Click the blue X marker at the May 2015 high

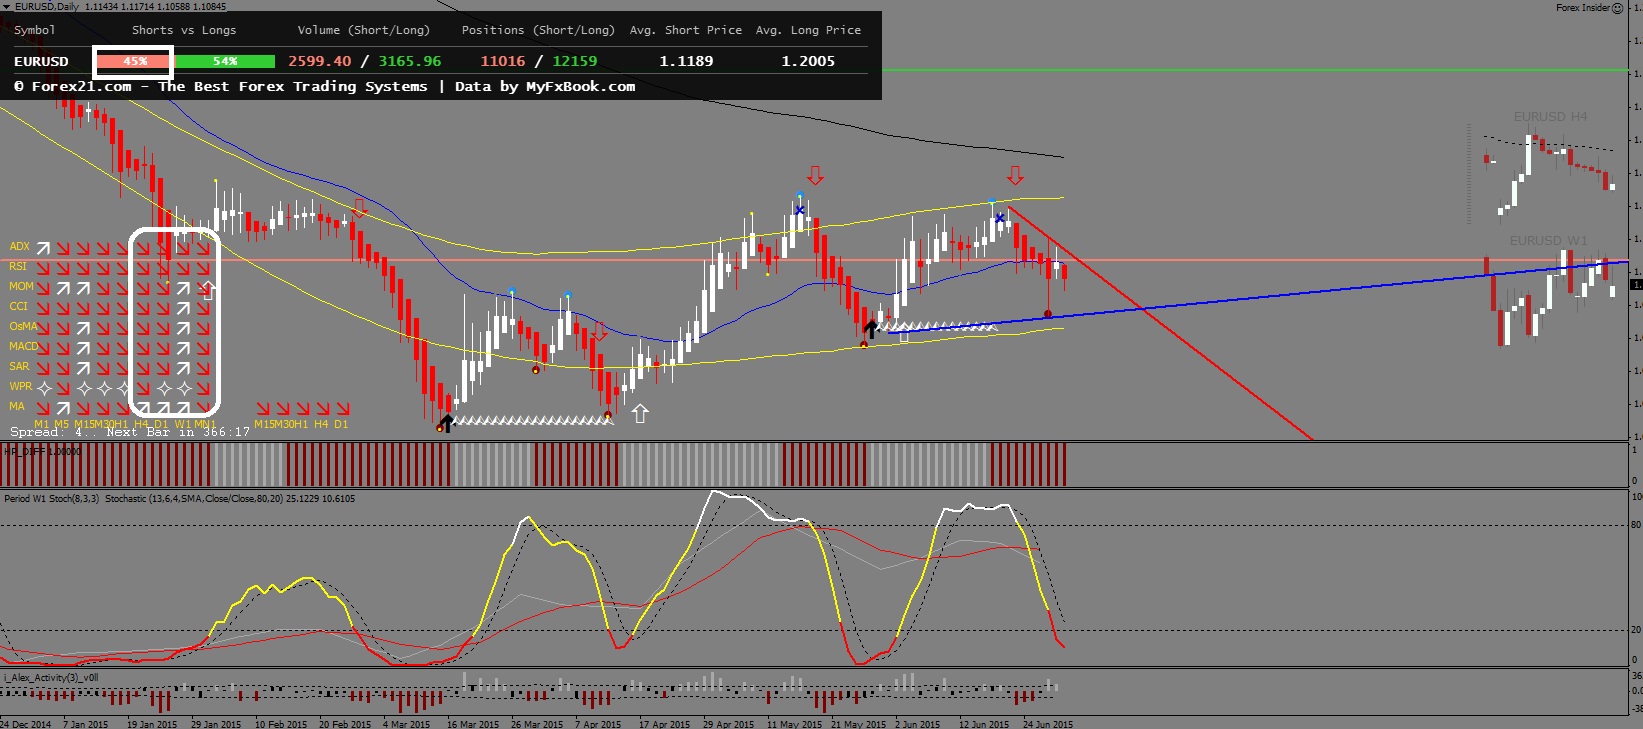pyautogui.click(x=800, y=210)
